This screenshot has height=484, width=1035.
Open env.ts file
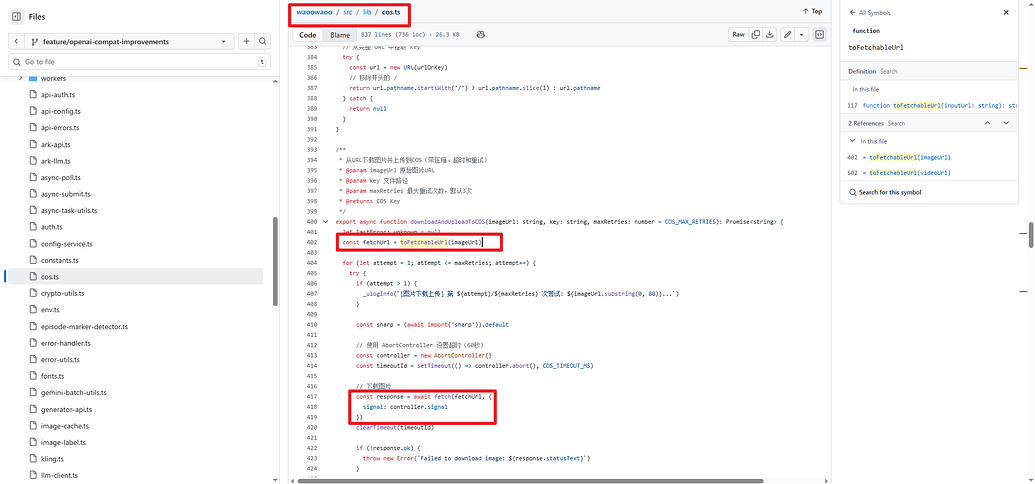(x=50, y=310)
